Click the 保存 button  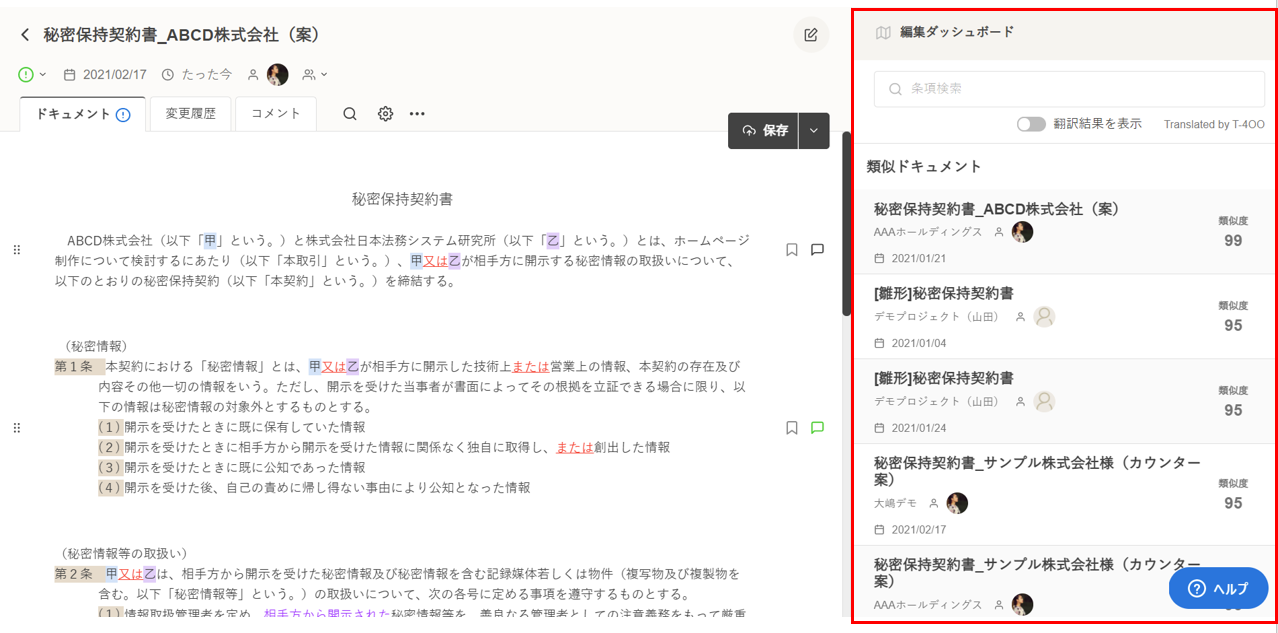pyautogui.click(x=764, y=131)
